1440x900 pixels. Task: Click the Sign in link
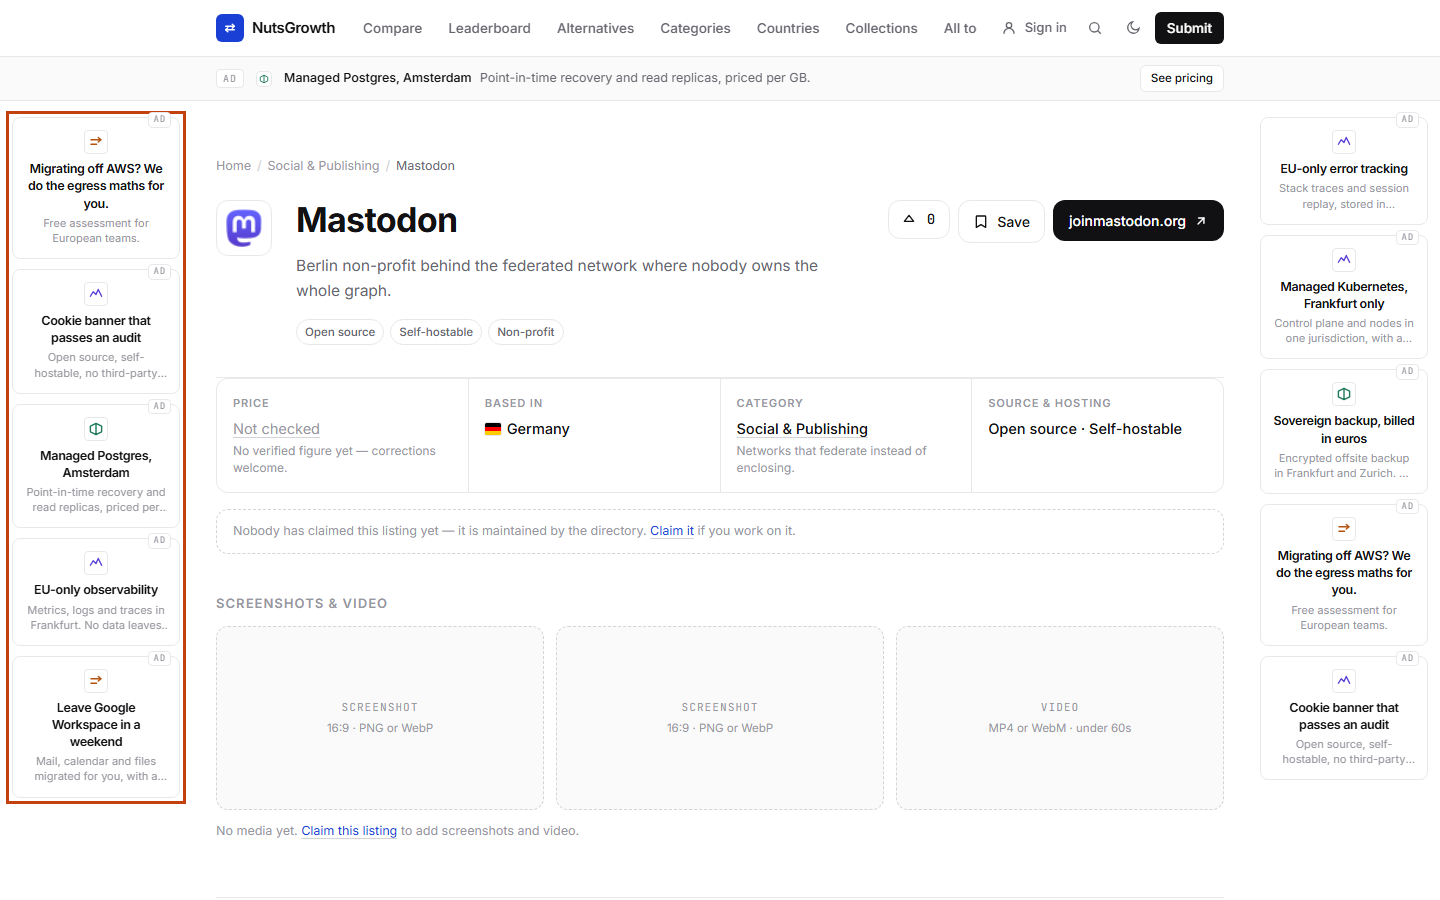(1035, 28)
